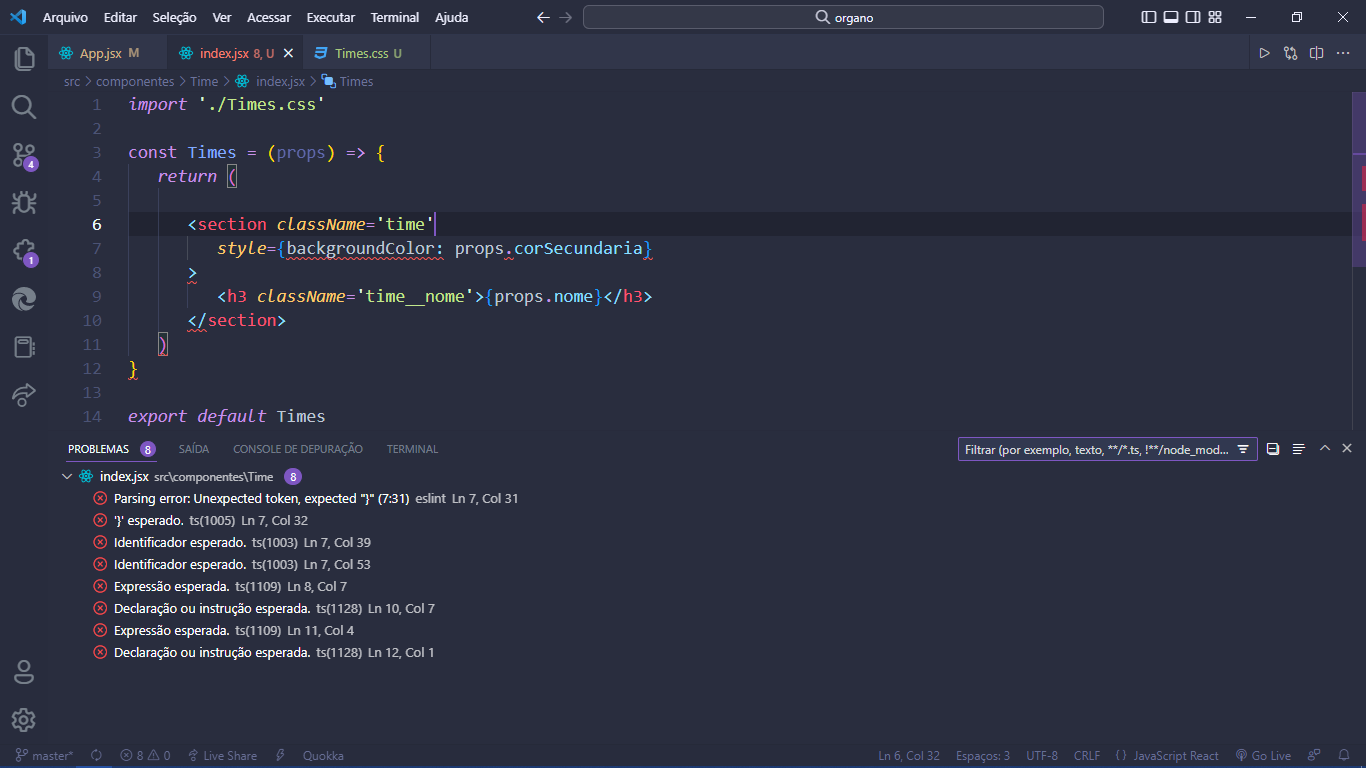
Task: Switch to the TERMINAL panel tab
Action: point(412,449)
